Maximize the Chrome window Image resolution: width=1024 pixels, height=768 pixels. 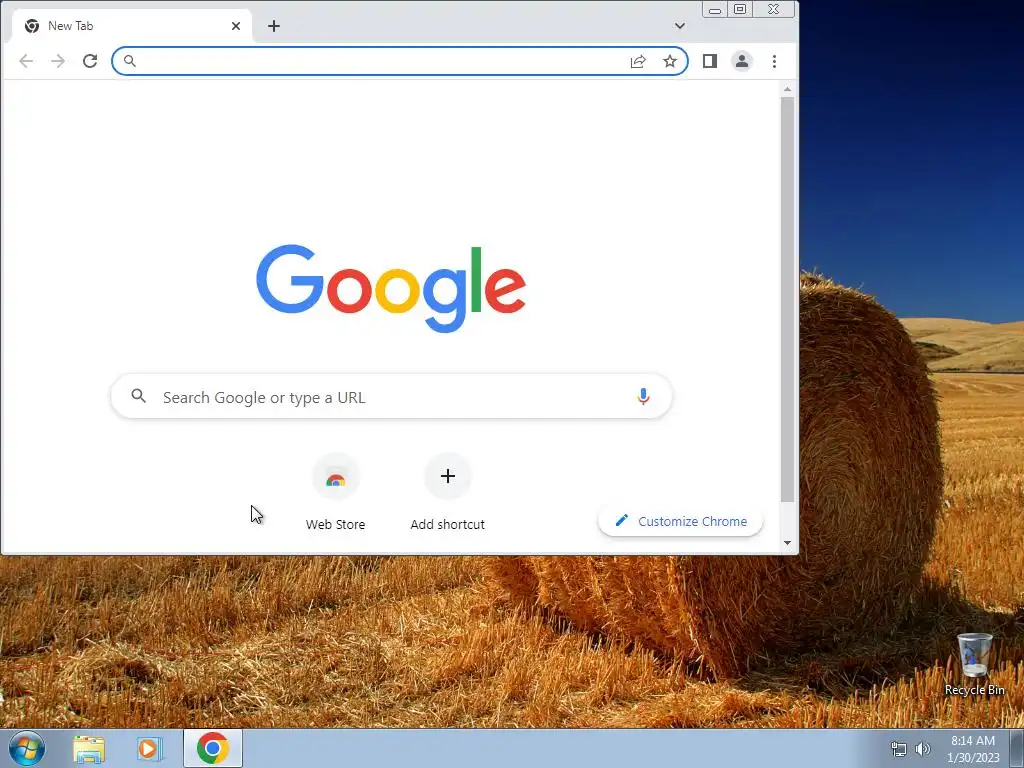(740, 10)
